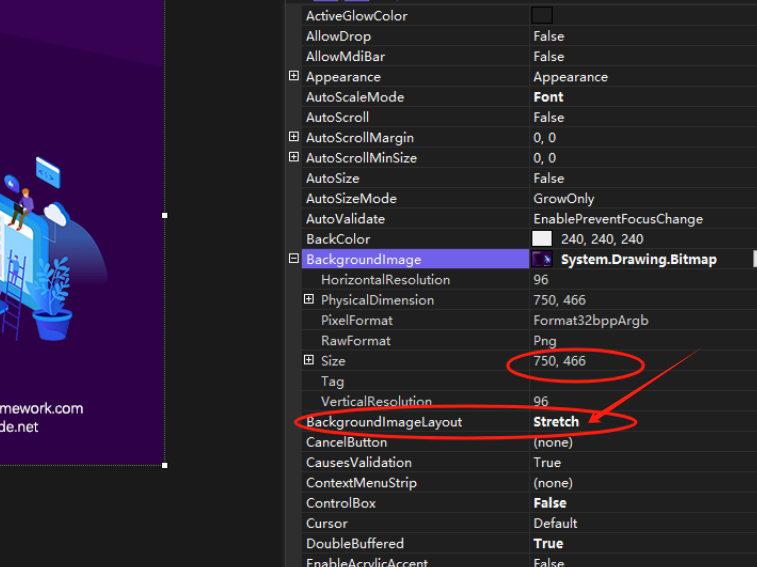This screenshot has width=757, height=567.
Task: Click the AllowMdiBar False value
Action: pos(548,57)
